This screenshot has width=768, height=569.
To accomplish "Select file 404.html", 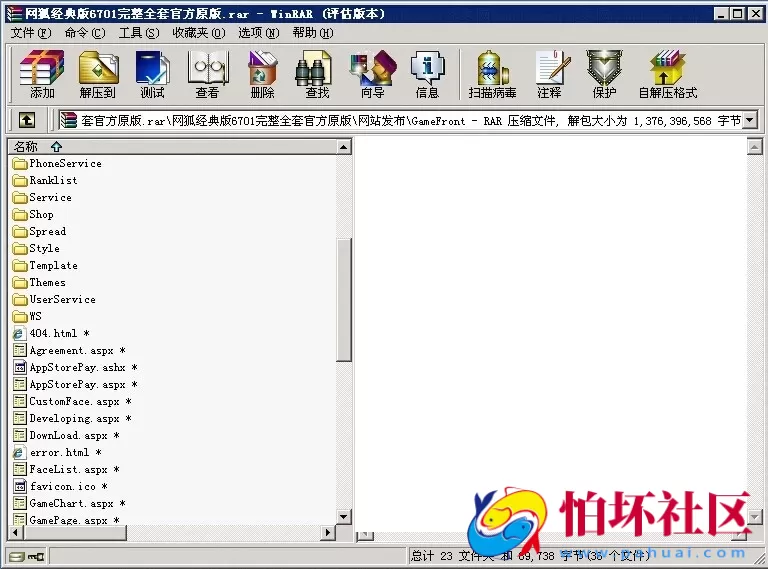I will [51, 333].
